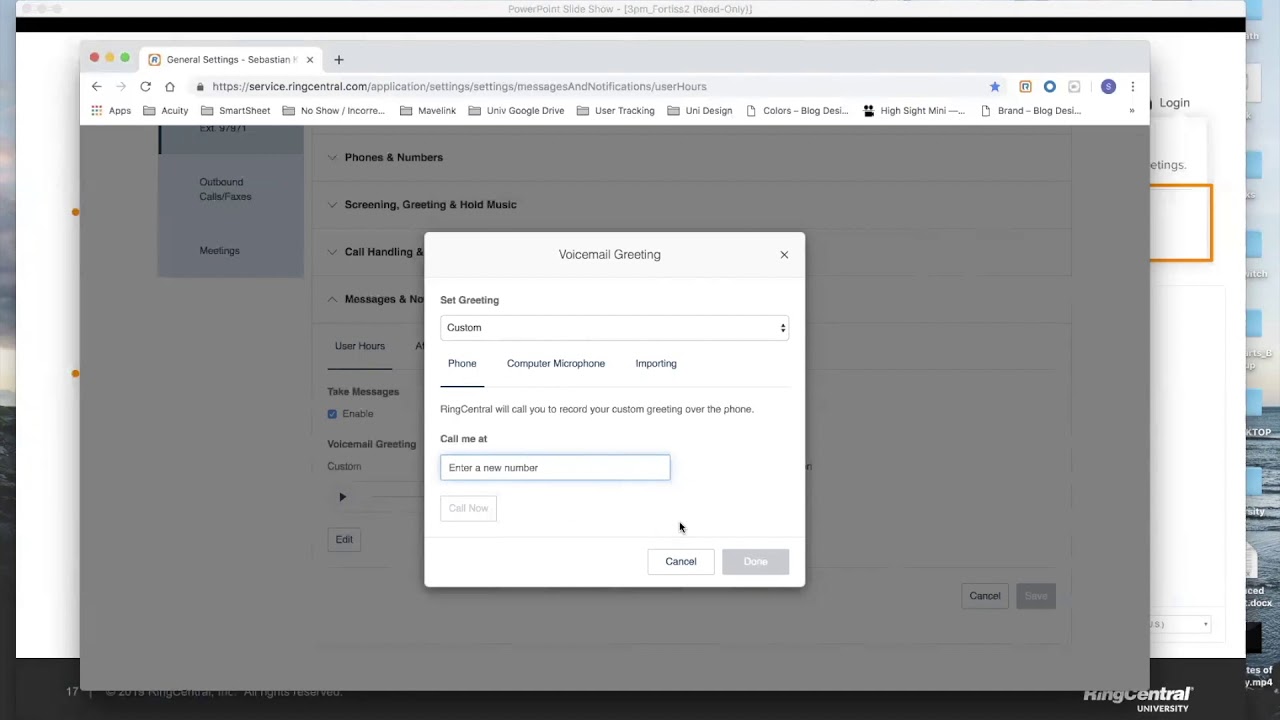
Task: Open the High Sight Mini bookmark
Action: click(x=913, y=111)
